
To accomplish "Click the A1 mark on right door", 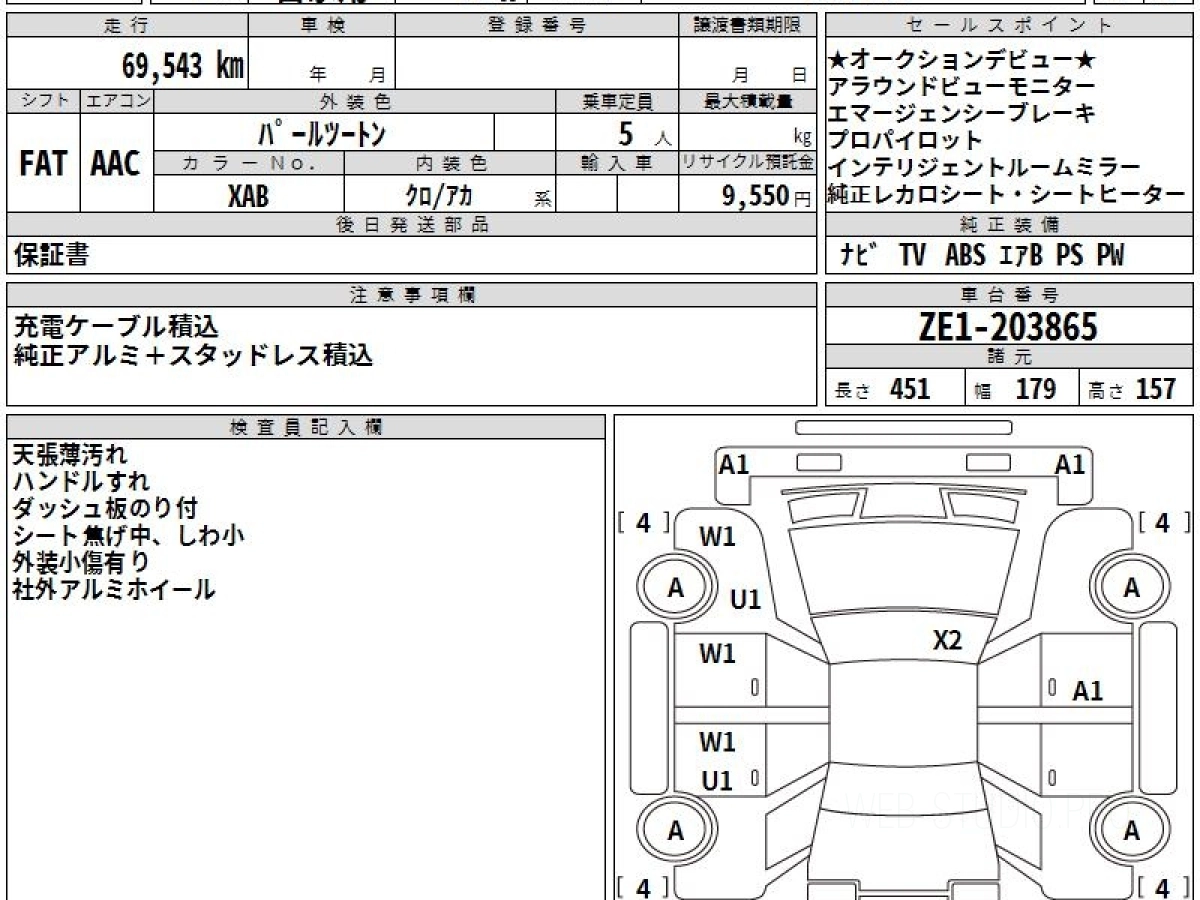I will point(1088,690).
